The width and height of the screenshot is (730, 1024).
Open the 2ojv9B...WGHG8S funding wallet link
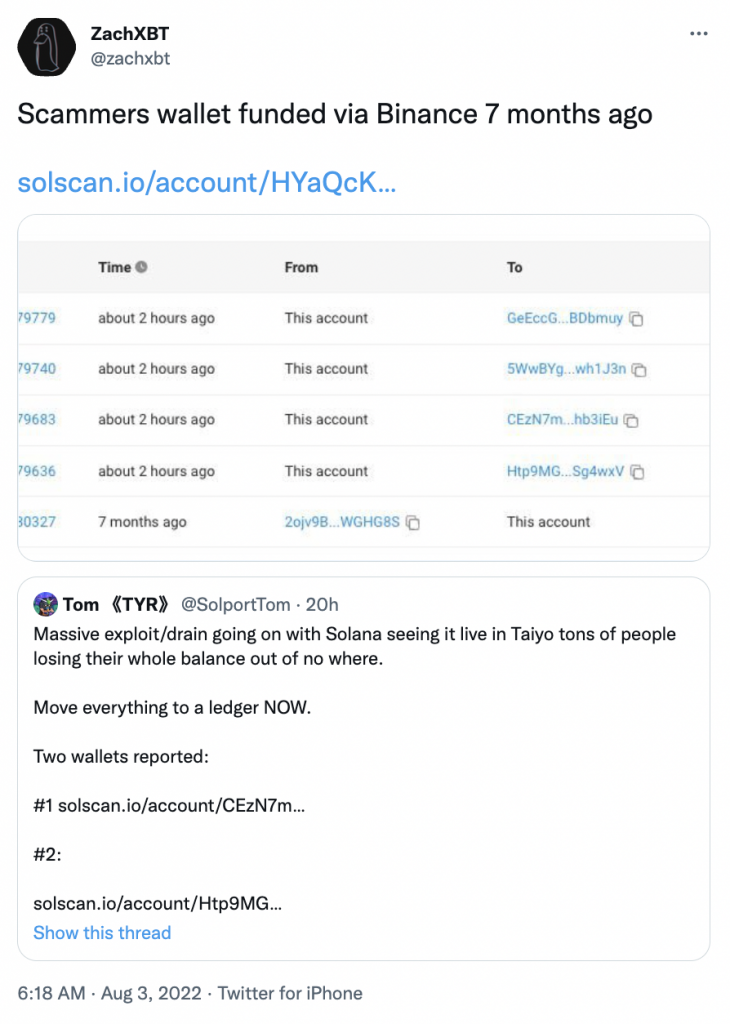pos(342,522)
